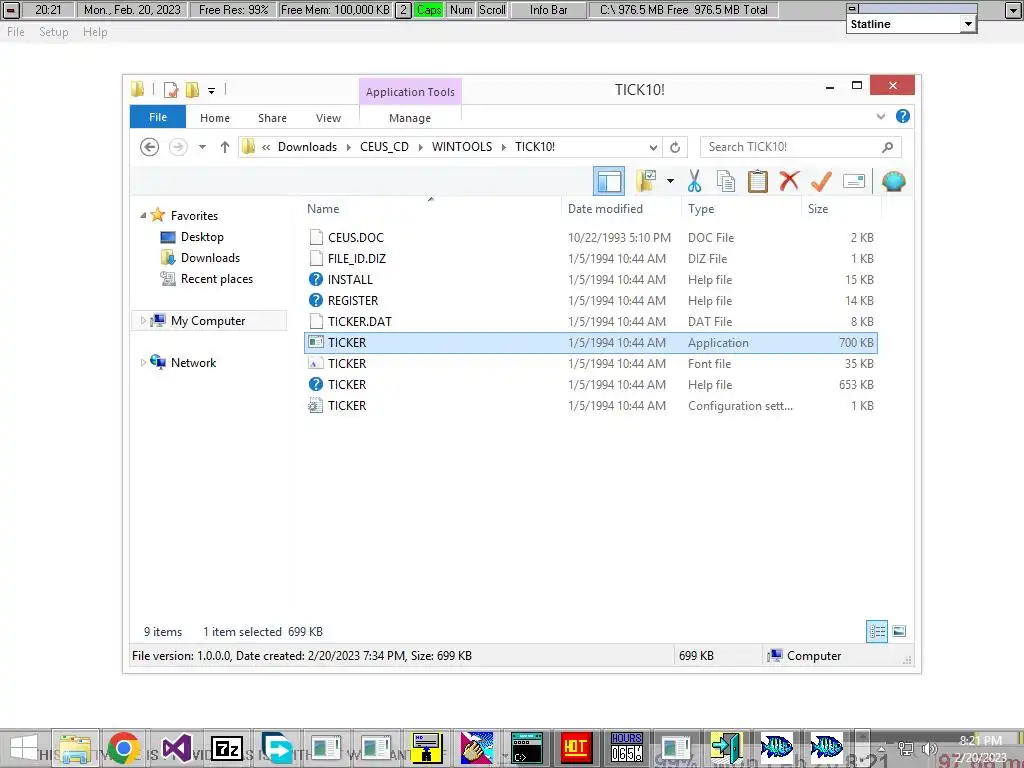Click the Paste clipboard icon
This screenshot has width=1024, height=768.
758,181
